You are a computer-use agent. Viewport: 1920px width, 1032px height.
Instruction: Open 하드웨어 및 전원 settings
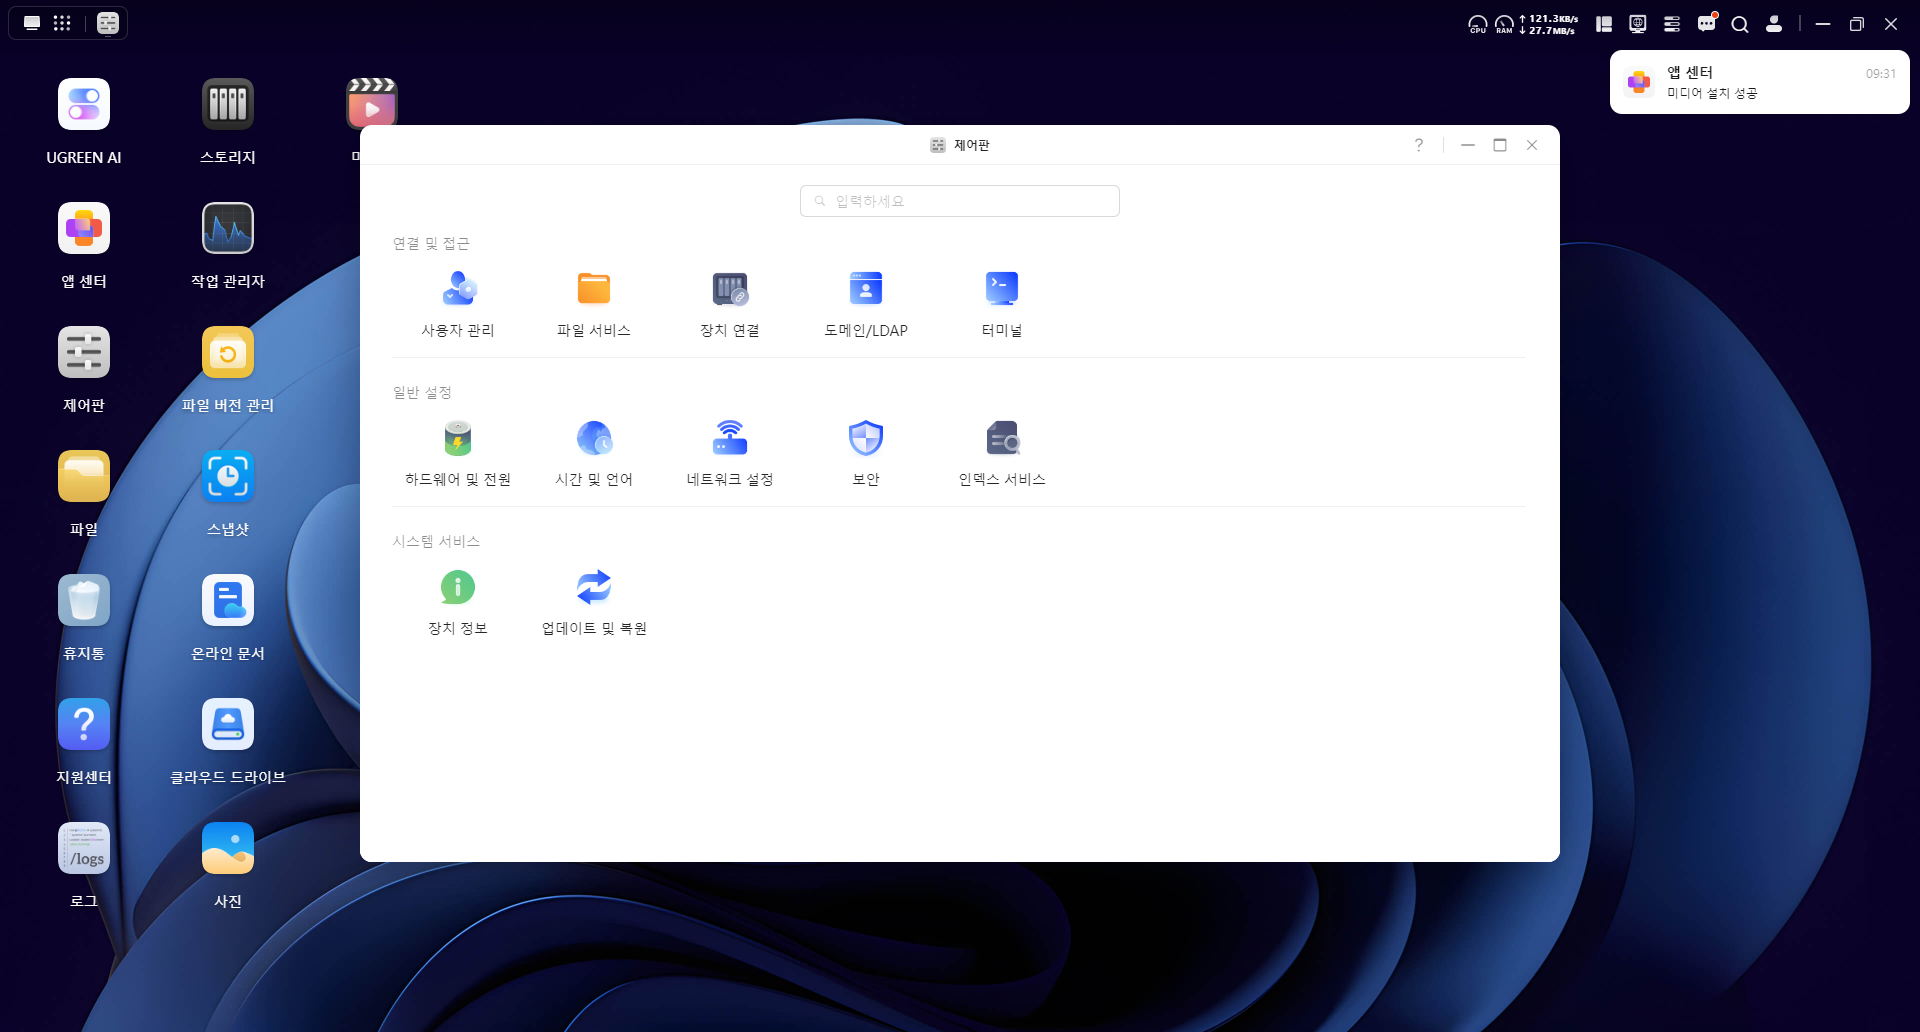458,453
